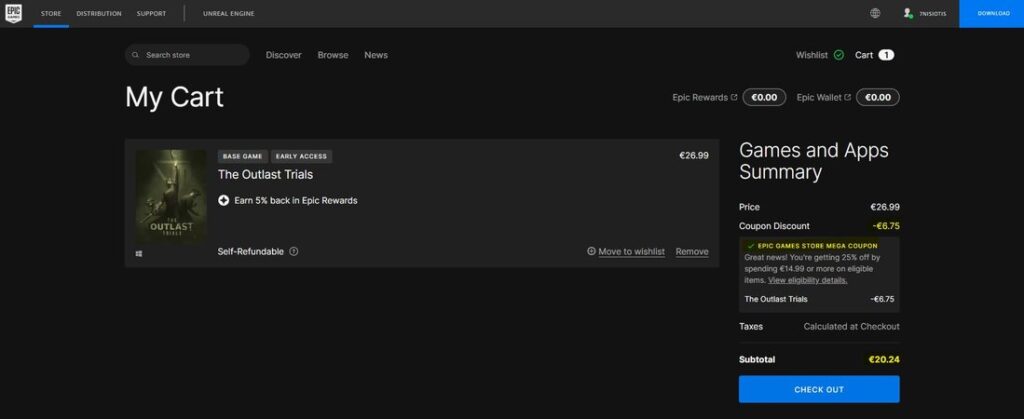Viewport: 1024px width, 419px height.
Task: Open the Support menu
Action: tap(152, 14)
